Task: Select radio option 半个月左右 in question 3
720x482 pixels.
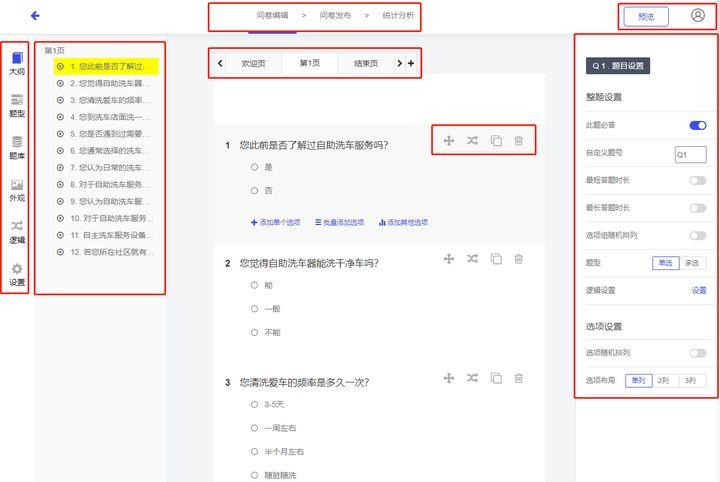Action: click(254, 452)
